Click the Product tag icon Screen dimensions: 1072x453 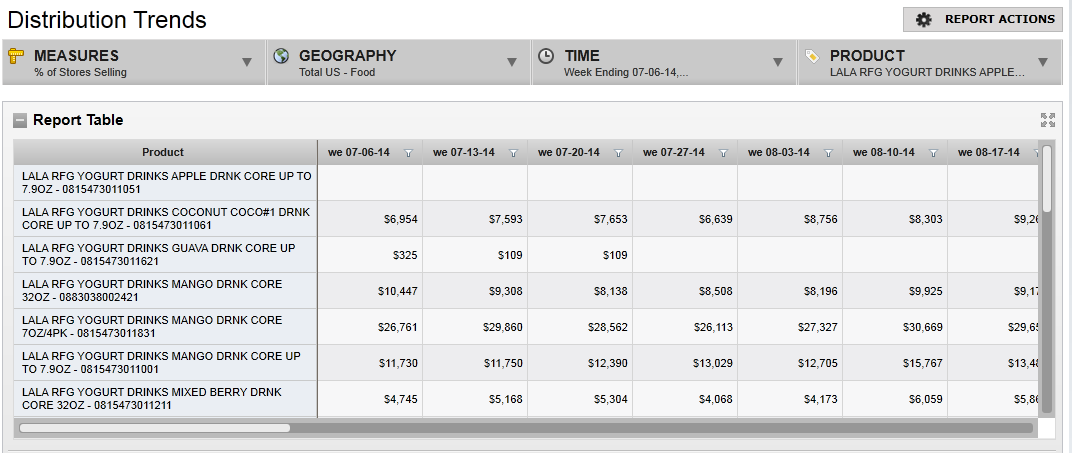[811, 57]
